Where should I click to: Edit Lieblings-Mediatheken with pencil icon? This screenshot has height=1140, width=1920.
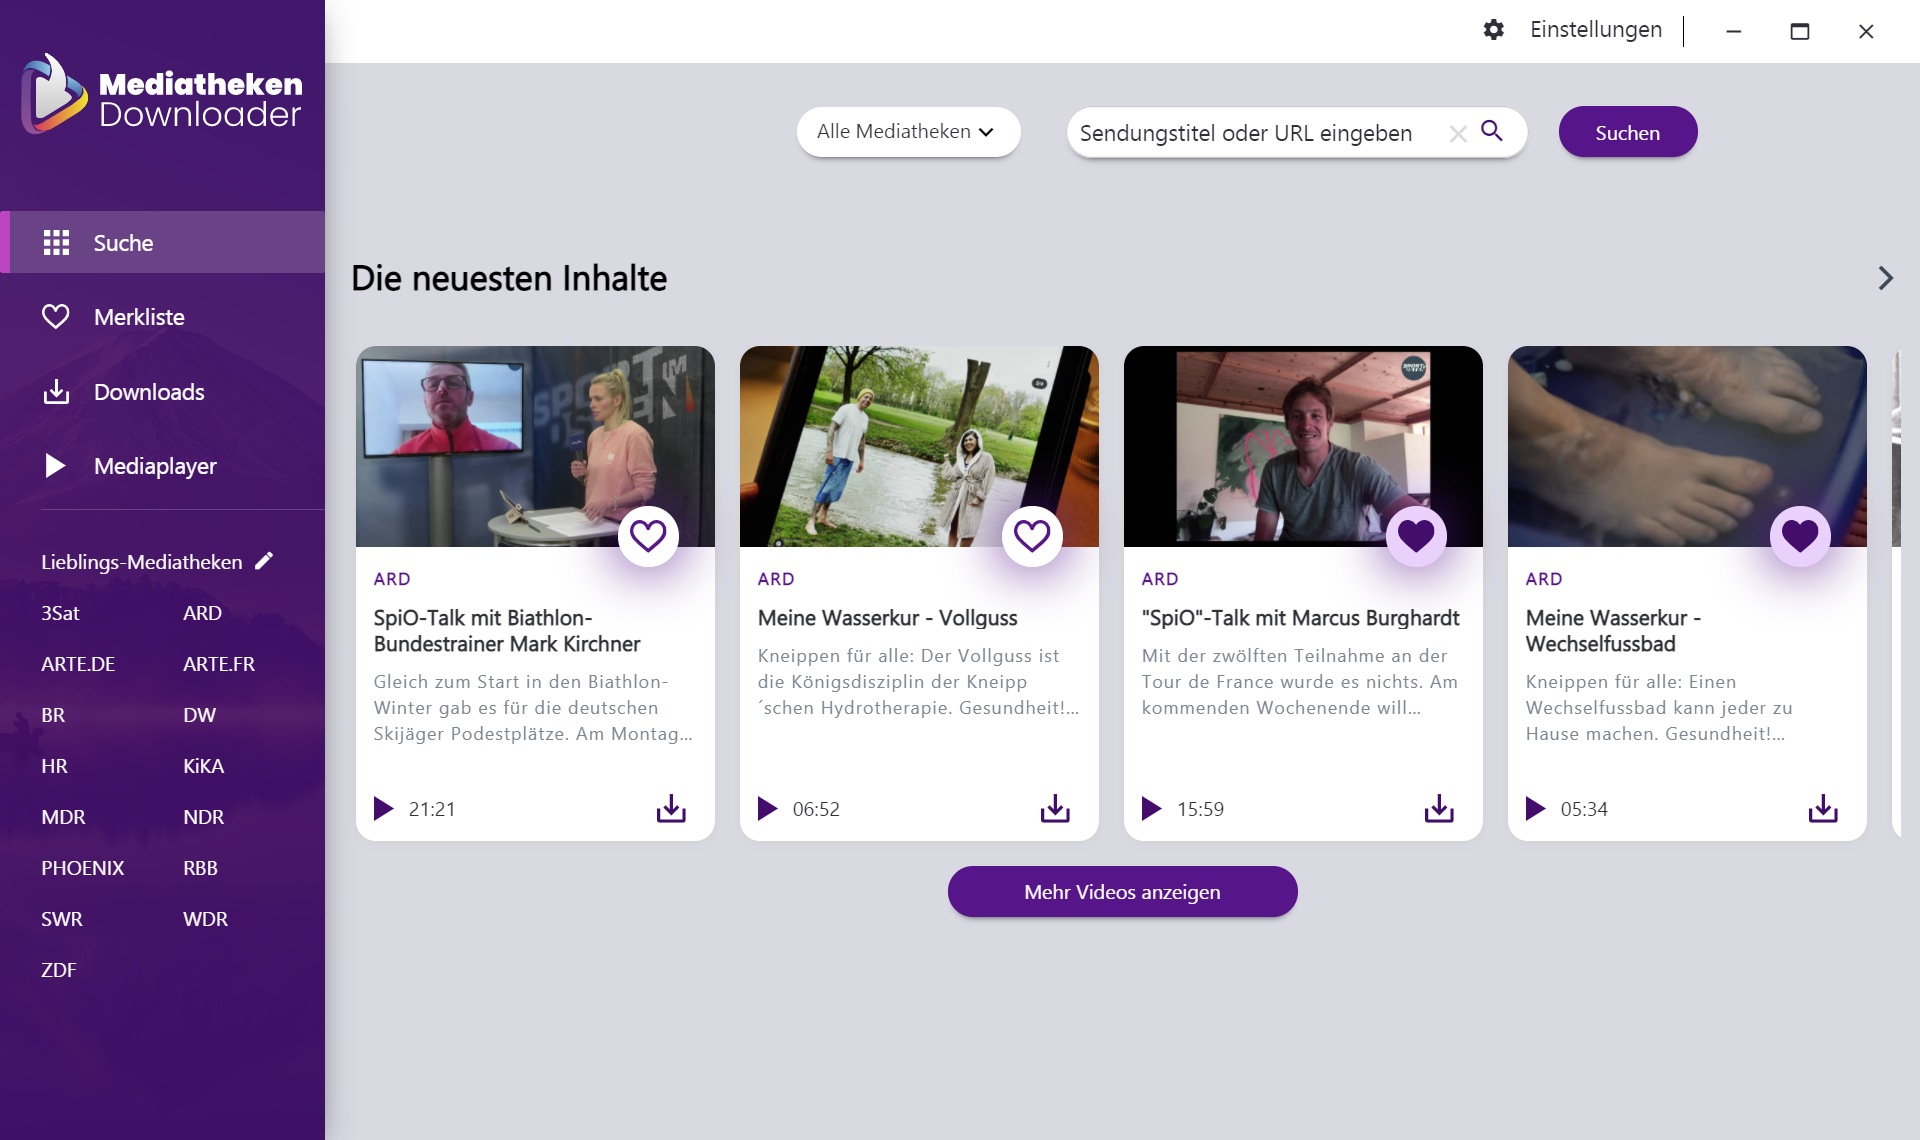pyautogui.click(x=264, y=561)
